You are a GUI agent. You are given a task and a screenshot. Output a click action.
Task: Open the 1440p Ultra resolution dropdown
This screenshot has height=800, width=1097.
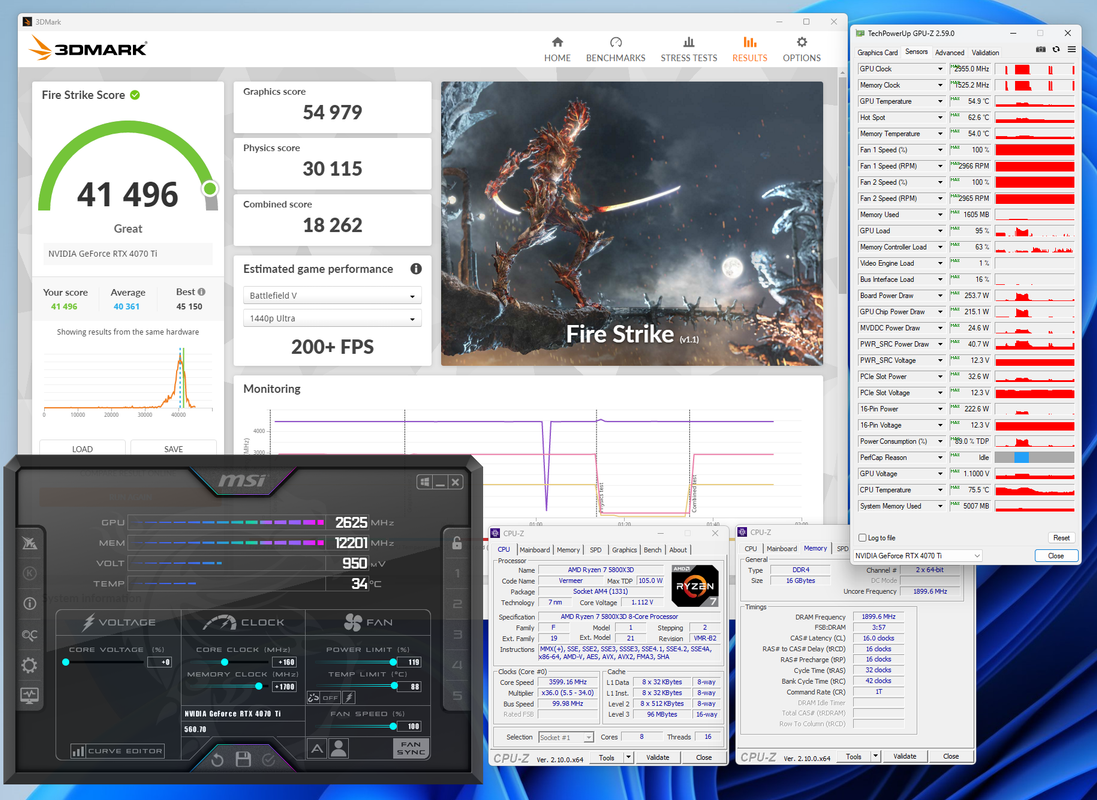coord(332,318)
